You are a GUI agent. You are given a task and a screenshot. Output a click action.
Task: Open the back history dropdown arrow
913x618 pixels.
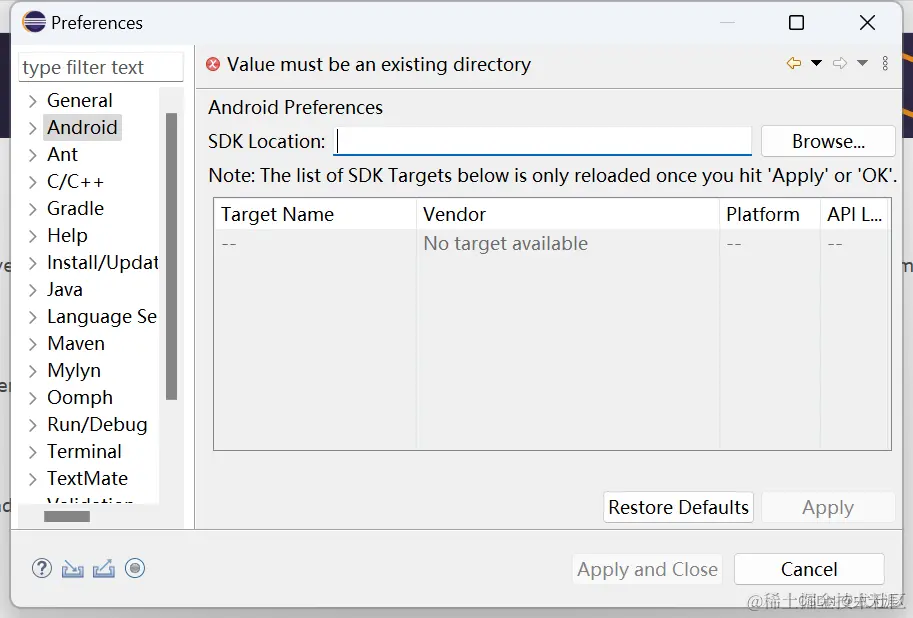(x=816, y=63)
